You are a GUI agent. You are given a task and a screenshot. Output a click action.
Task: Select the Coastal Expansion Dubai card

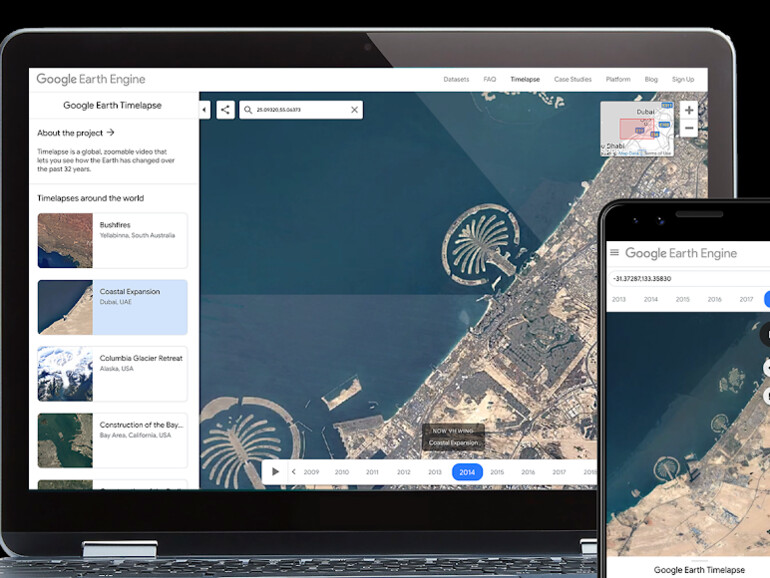112,307
